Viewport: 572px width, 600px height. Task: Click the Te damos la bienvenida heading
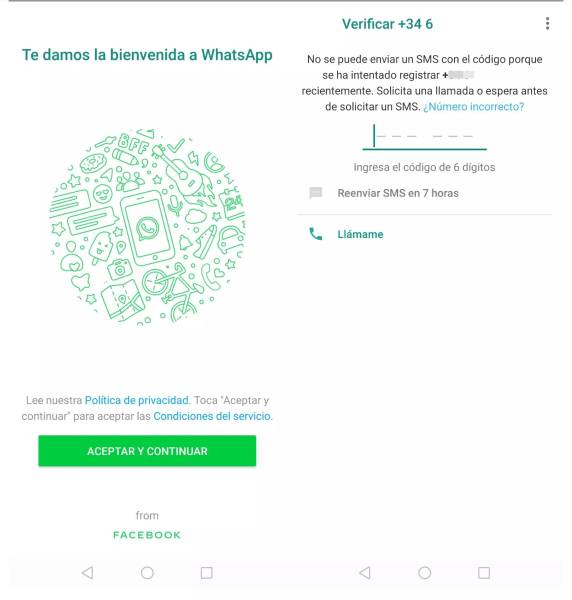147,55
